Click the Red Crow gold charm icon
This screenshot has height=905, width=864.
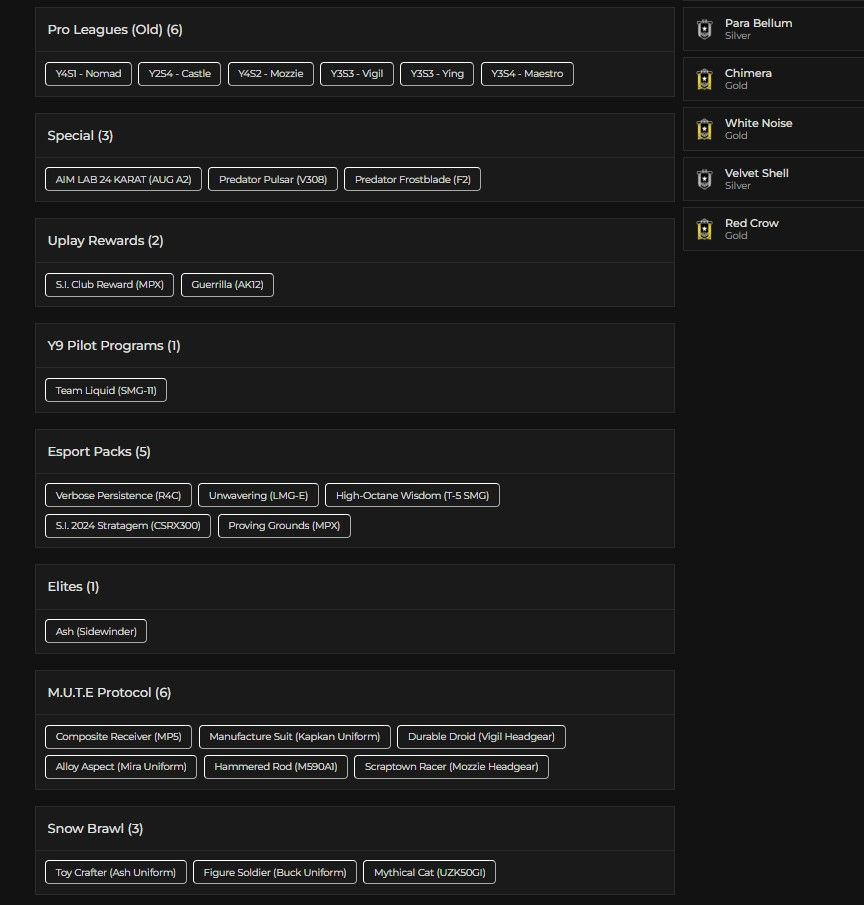[704, 229]
